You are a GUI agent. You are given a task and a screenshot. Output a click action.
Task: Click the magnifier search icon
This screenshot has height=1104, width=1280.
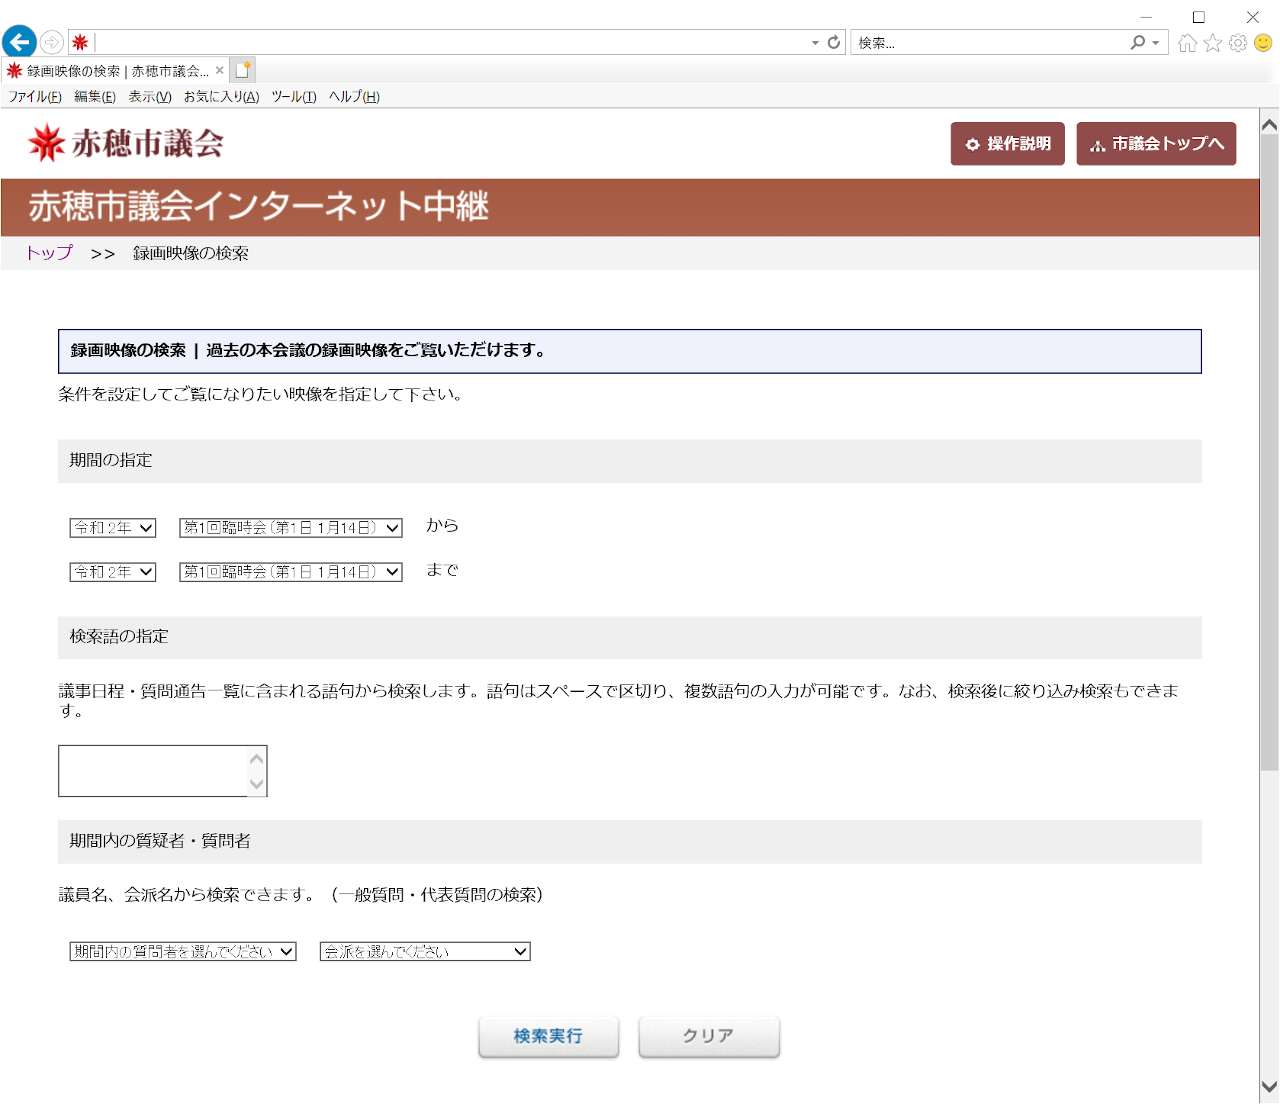(x=1138, y=42)
